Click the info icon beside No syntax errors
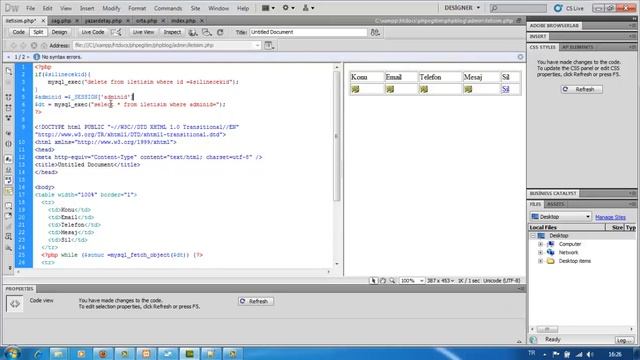The image size is (640, 360). 36,57
